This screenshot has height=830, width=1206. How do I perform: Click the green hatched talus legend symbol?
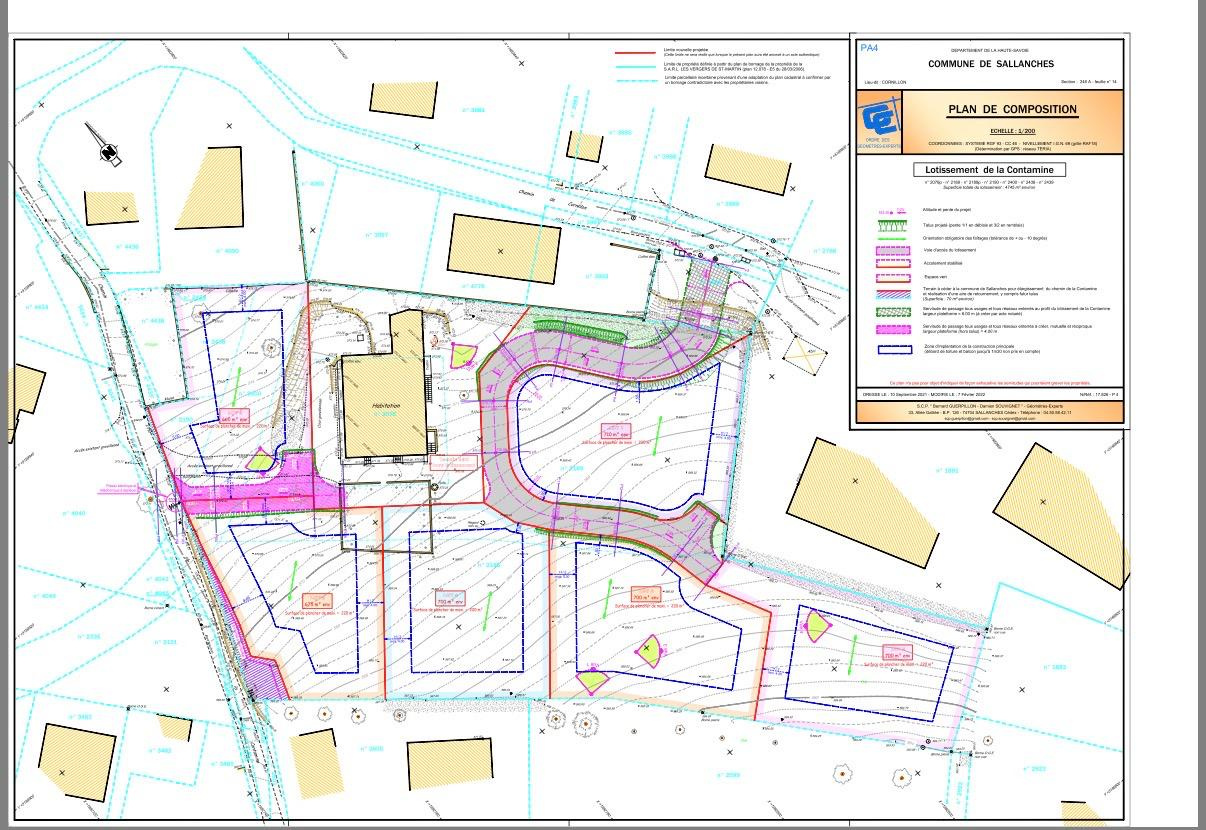[892, 226]
